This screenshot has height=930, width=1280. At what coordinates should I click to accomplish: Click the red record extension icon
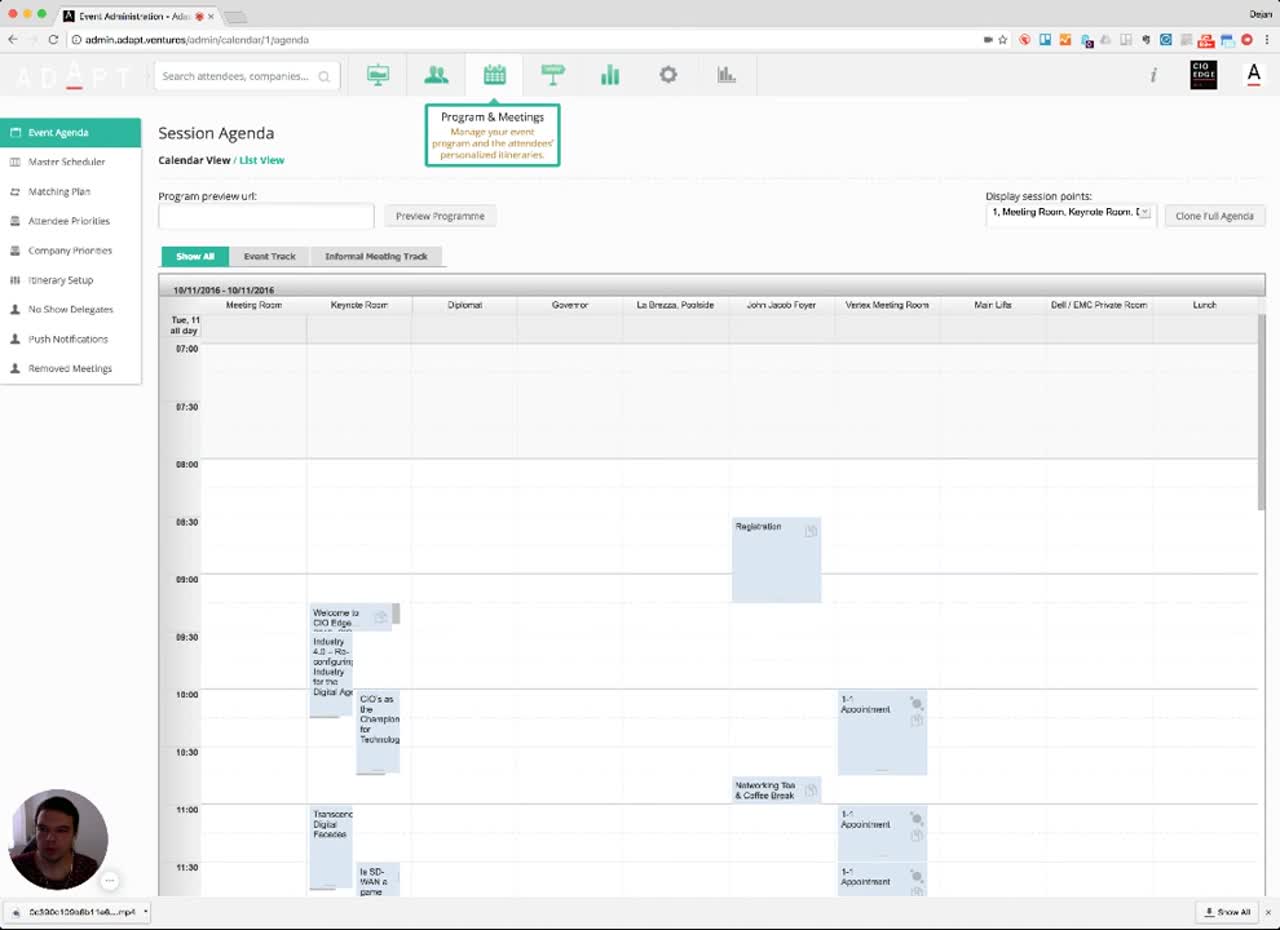click(1247, 40)
